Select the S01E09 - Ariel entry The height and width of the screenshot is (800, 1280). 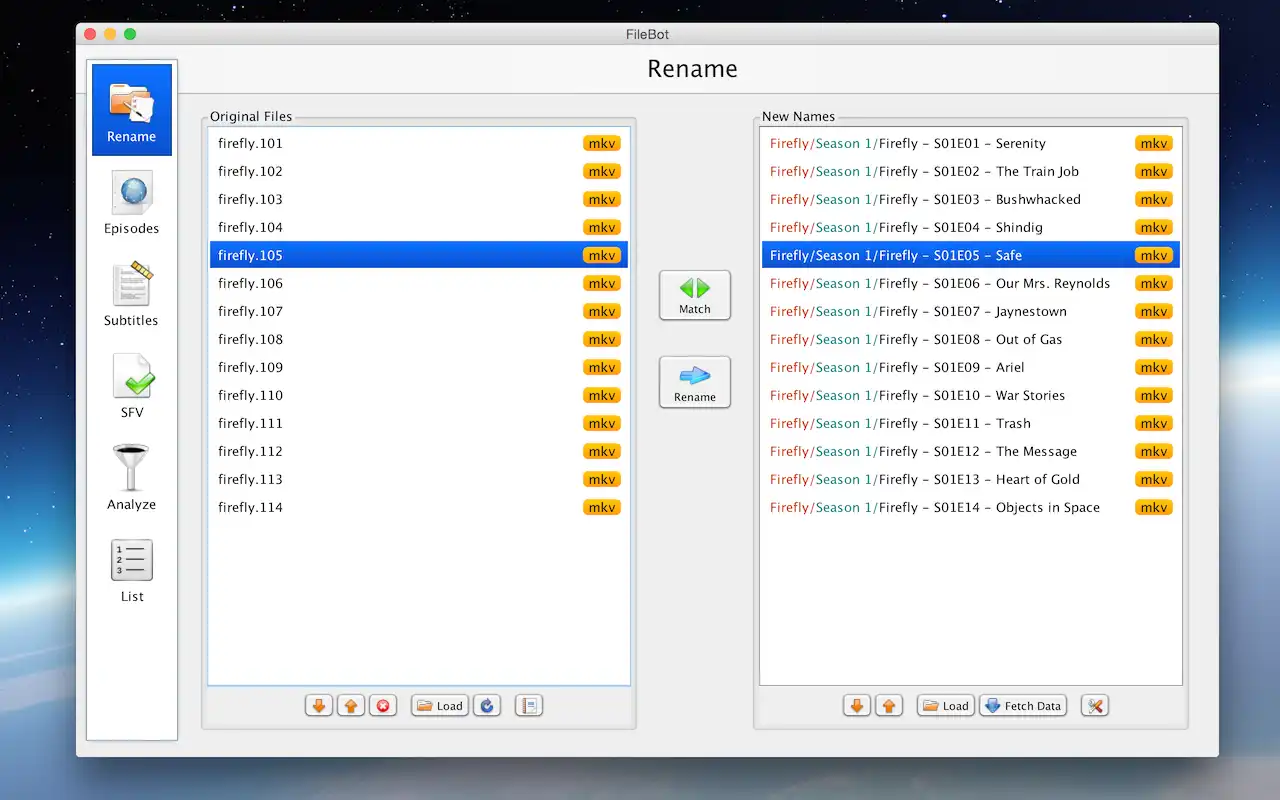[971, 367]
